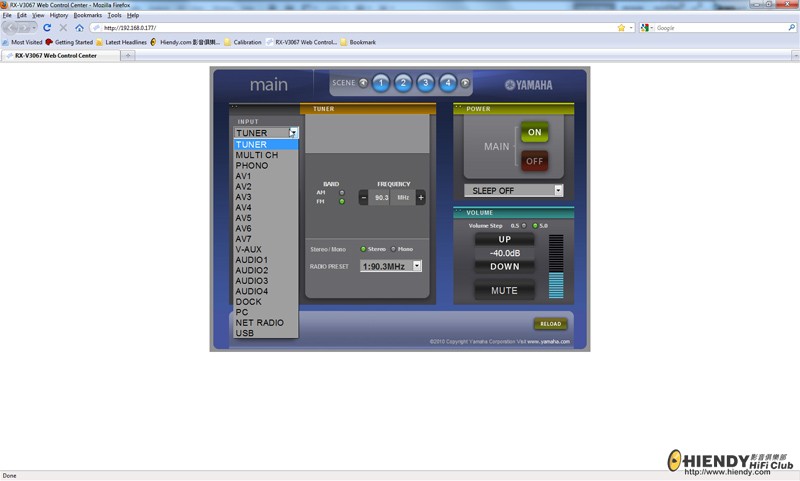Click the Google search box
Image resolution: width=800 pixels, height=481 pixels.
click(720, 28)
